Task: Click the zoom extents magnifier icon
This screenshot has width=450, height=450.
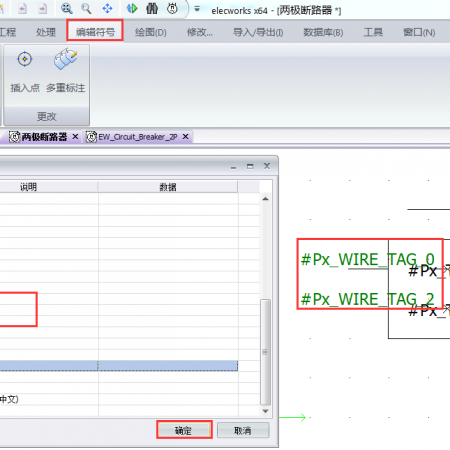Action: tap(67, 8)
